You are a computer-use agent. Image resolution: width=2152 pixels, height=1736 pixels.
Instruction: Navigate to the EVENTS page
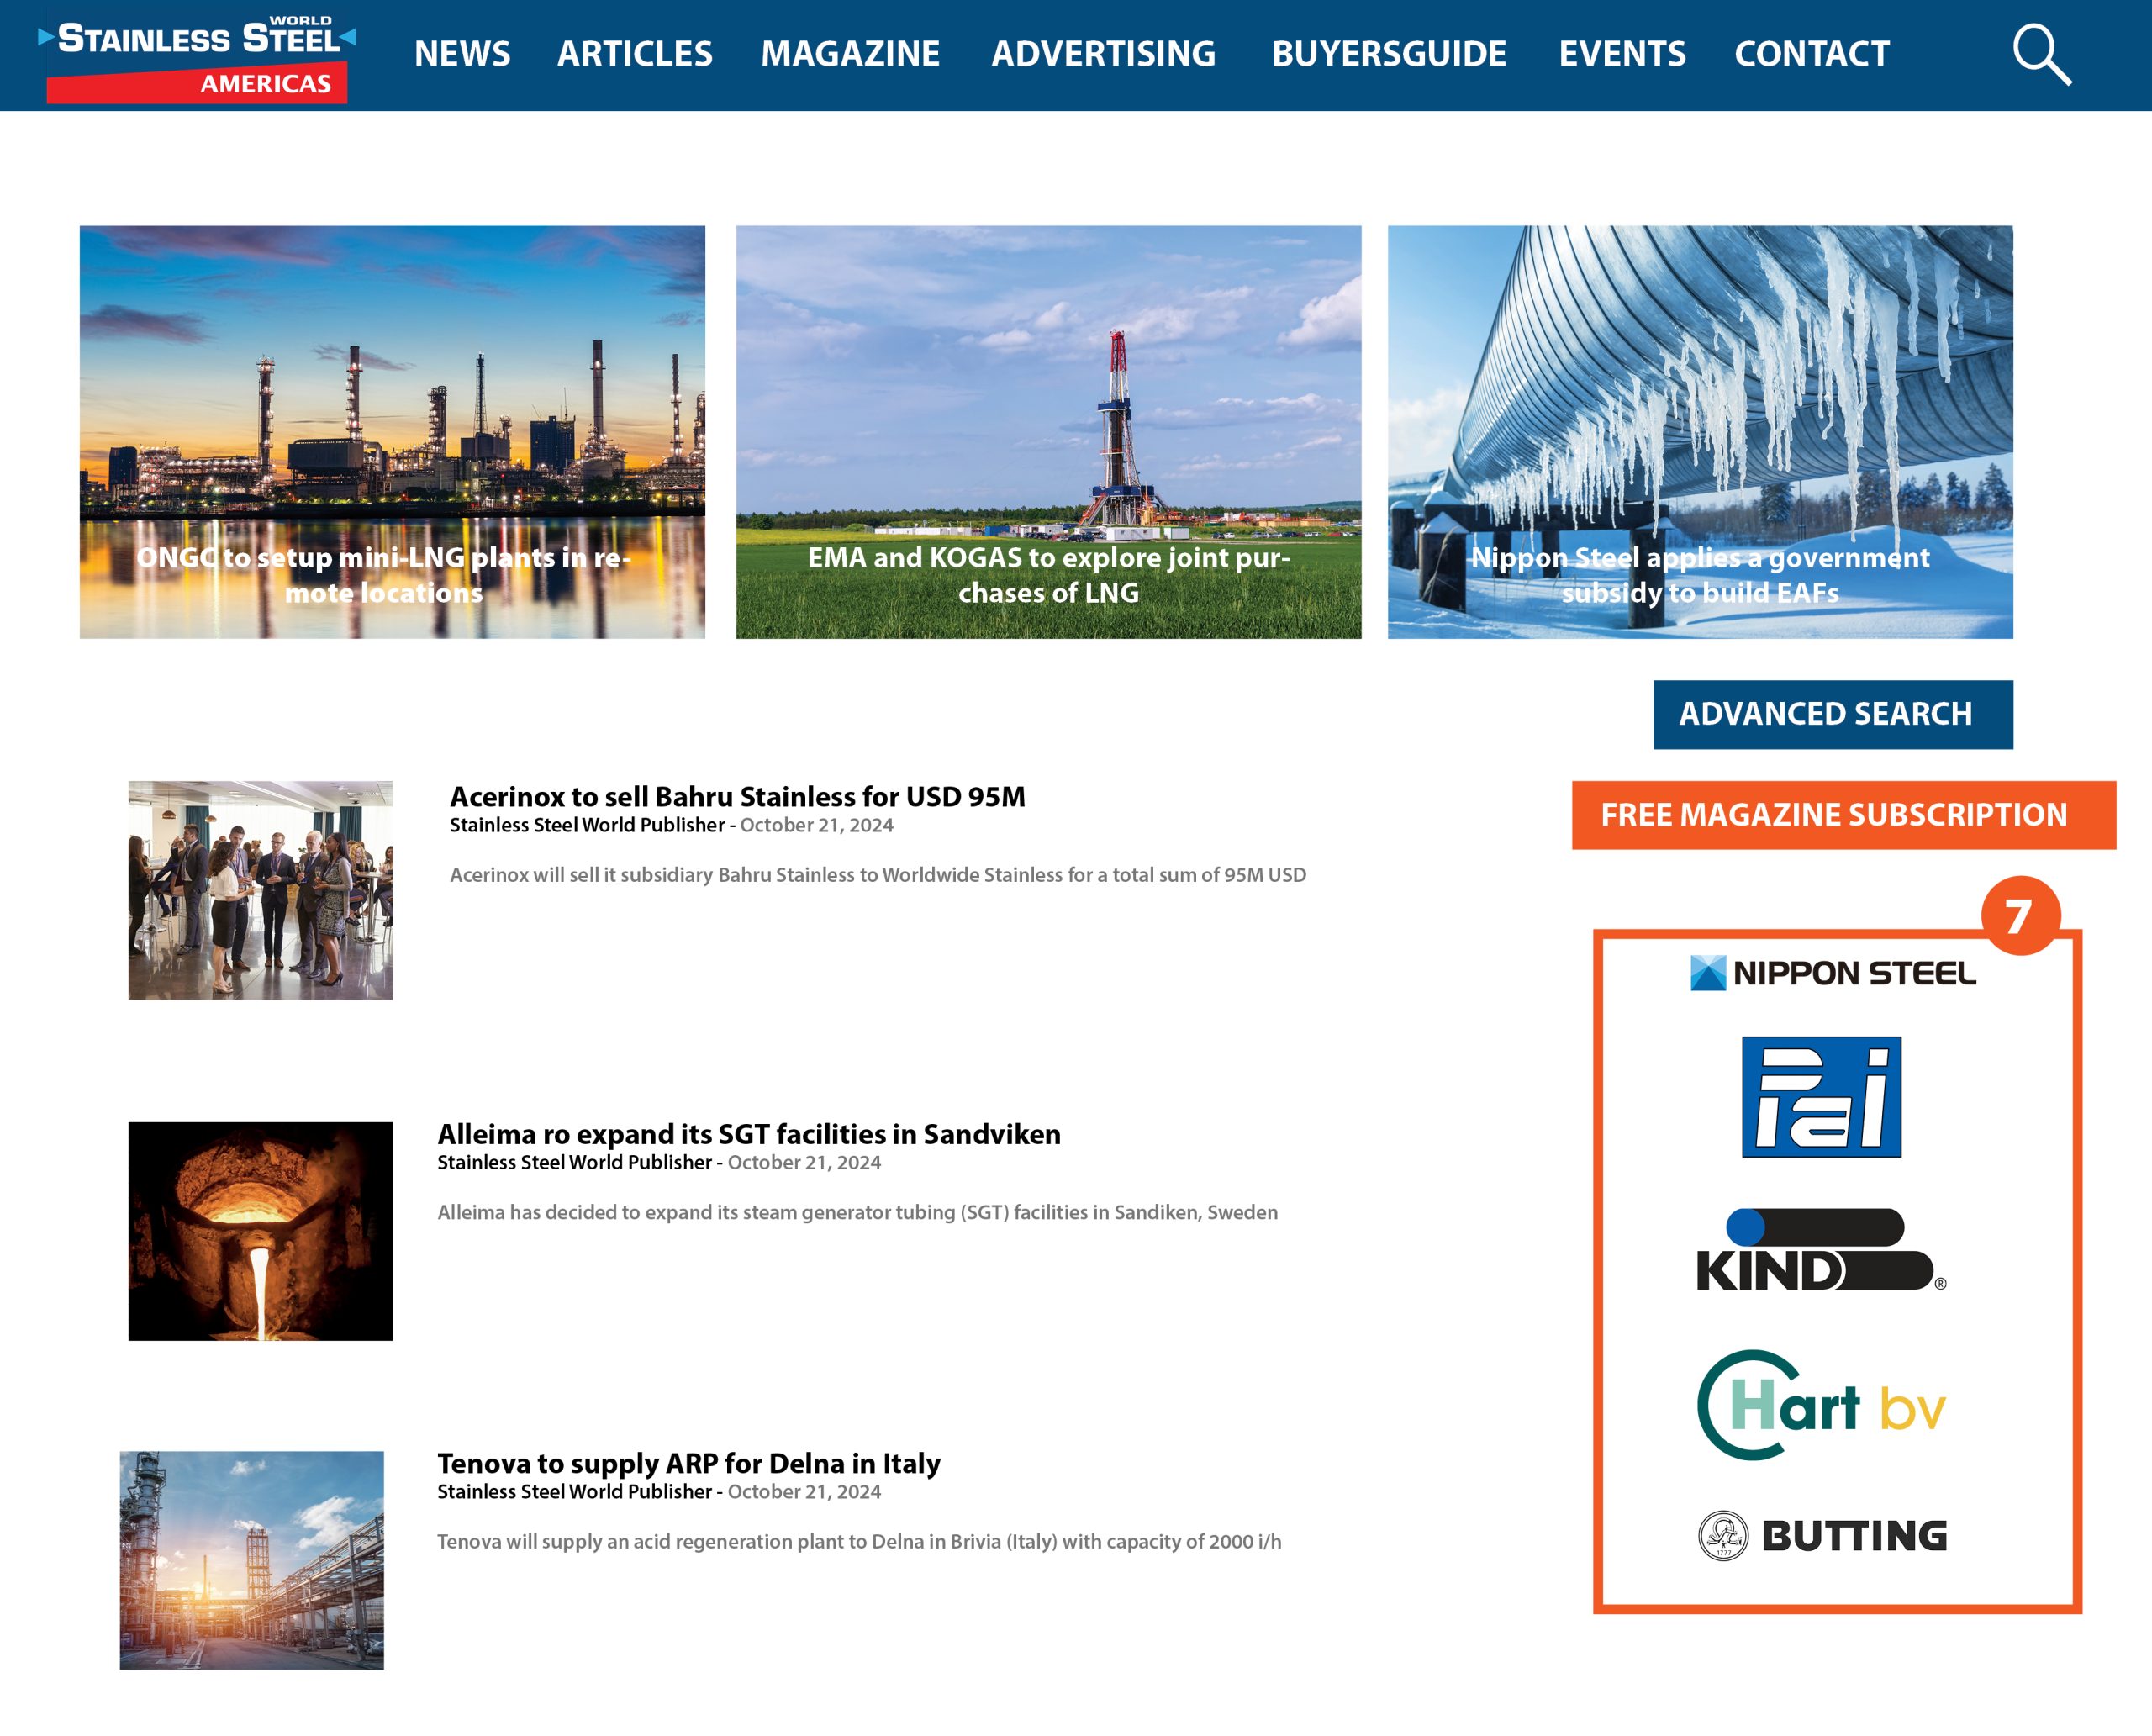coord(1621,54)
